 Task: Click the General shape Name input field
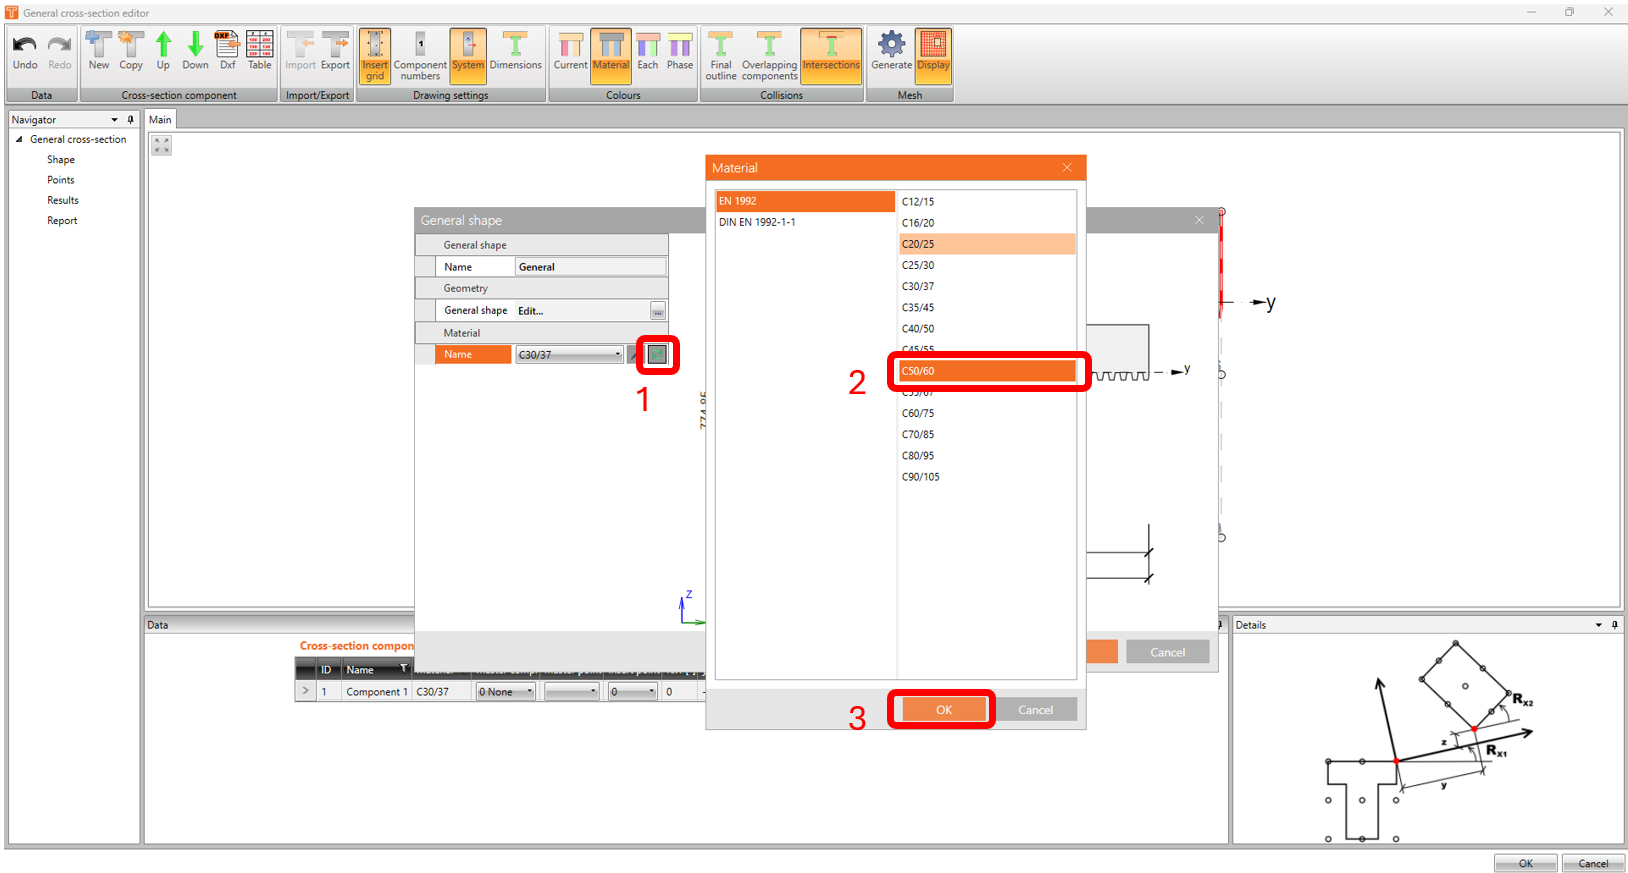click(x=590, y=267)
